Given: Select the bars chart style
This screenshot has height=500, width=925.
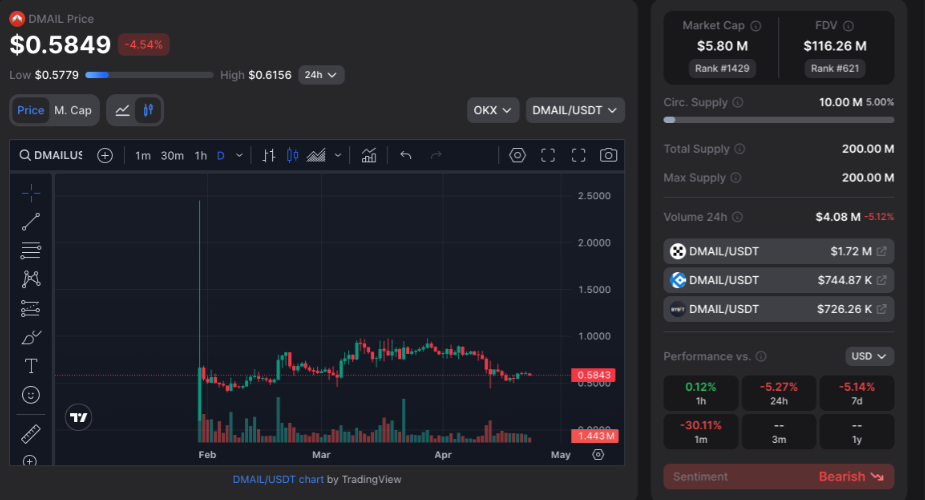Looking at the screenshot, I should click(x=269, y=156).
